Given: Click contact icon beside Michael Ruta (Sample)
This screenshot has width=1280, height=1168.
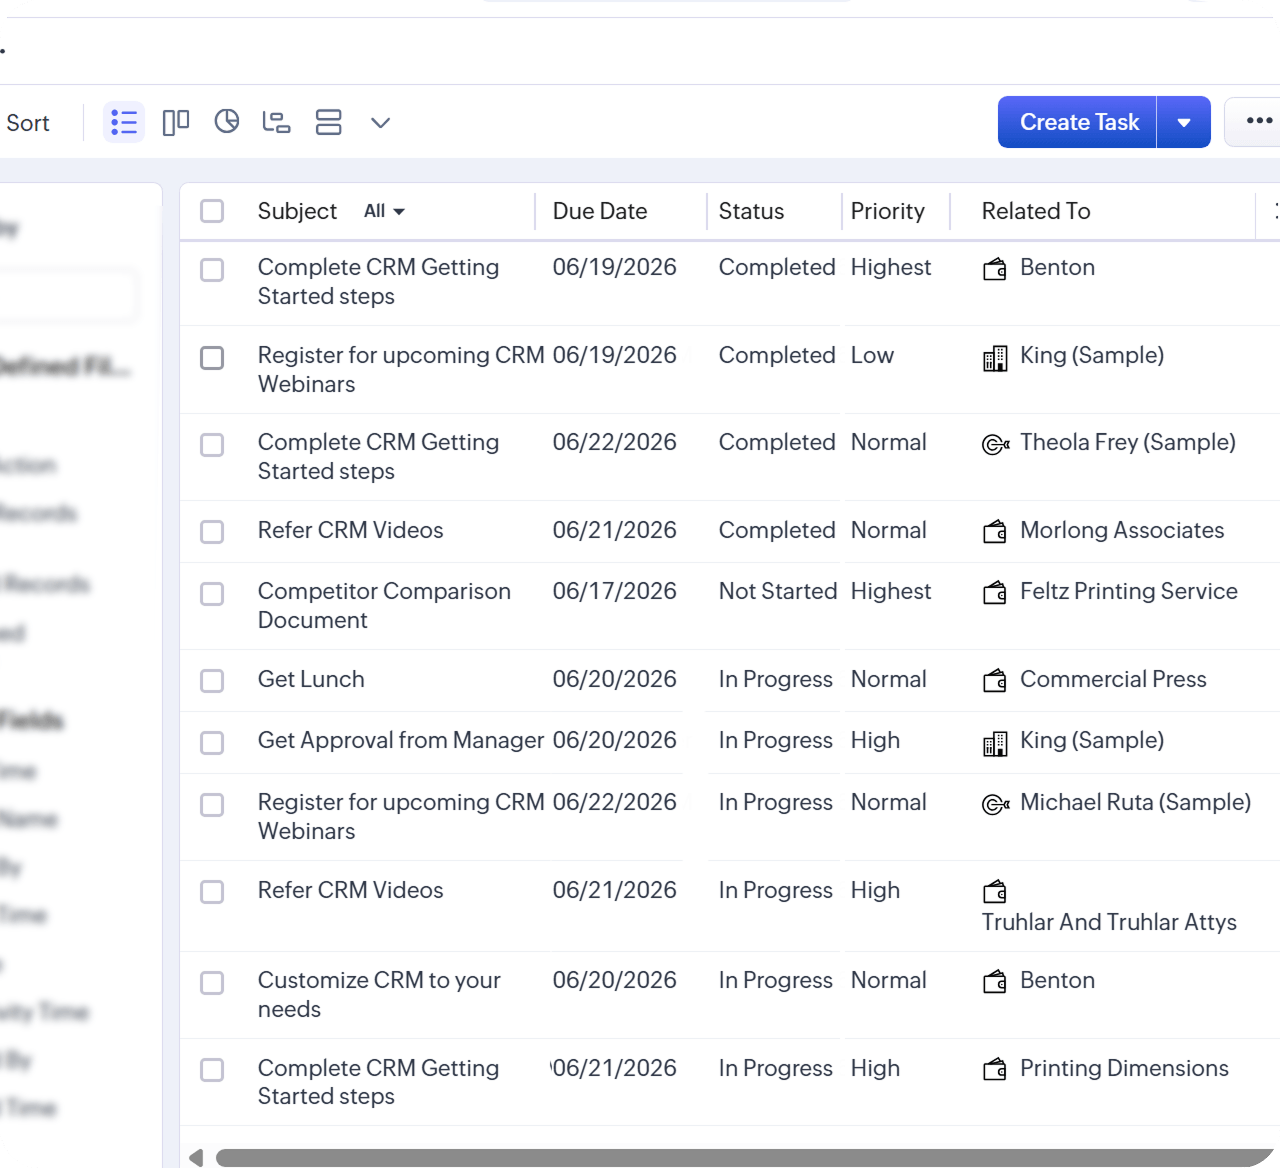Looking at the screenshot, I should [996, 804].
